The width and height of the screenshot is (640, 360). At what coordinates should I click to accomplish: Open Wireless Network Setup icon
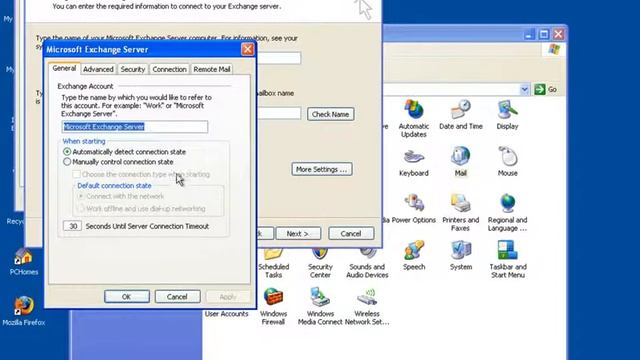(x=367, y=306)
